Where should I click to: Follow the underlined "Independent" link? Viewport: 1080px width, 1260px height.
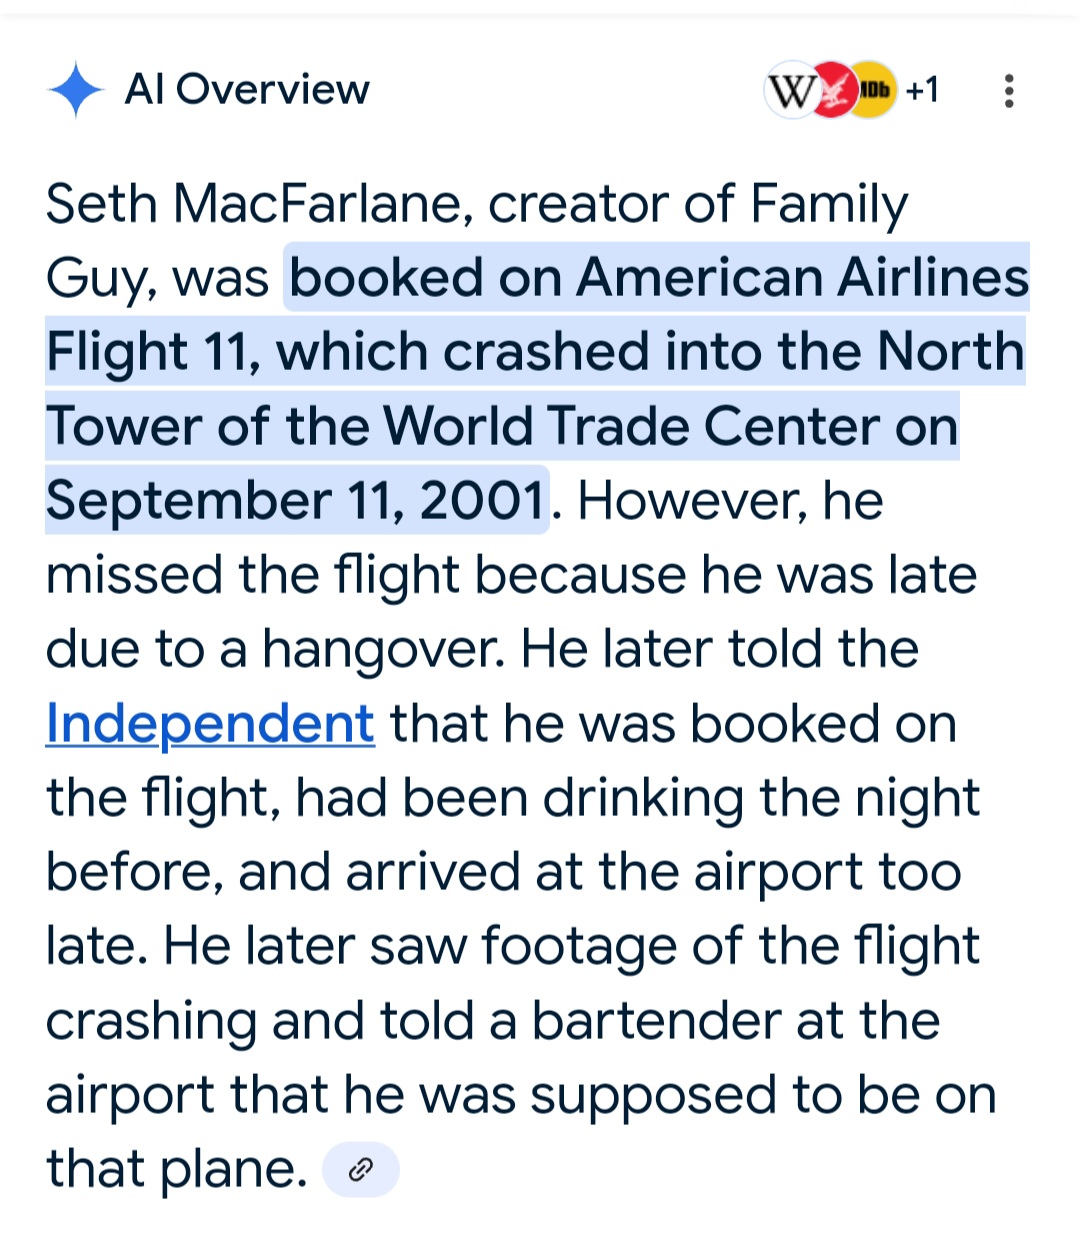pos(210,723)
